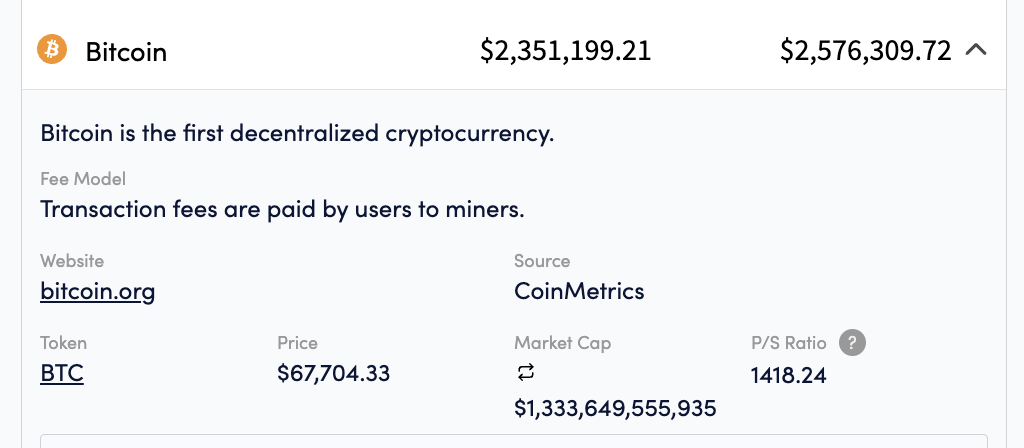The image size is (1024, 448).
Task: Click the 1418.24 P/S ratio value
Action: (x=788, y=376)
